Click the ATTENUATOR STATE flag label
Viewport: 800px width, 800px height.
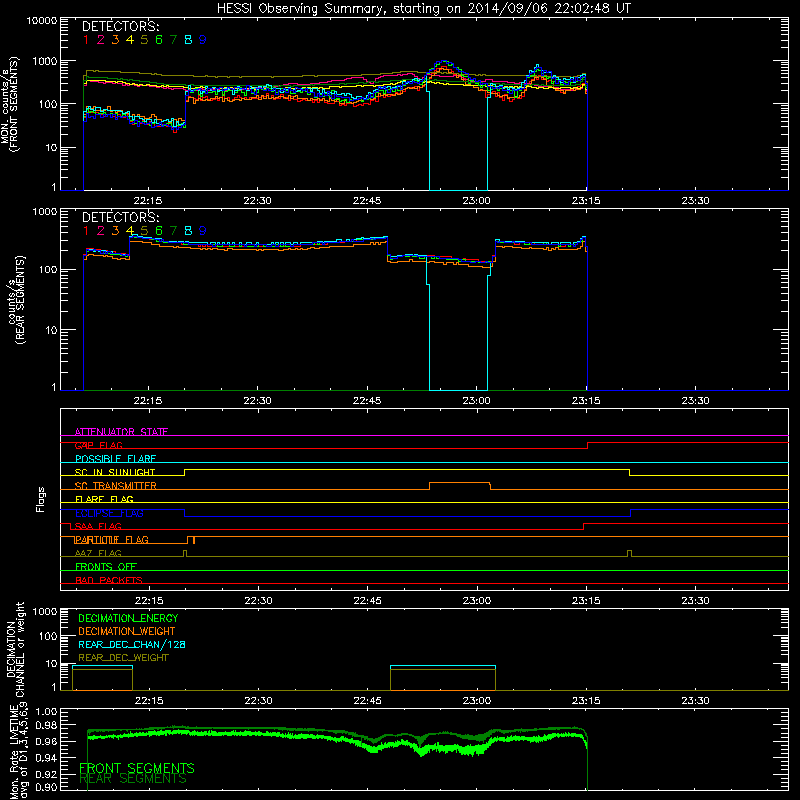(x=121, y=432)
